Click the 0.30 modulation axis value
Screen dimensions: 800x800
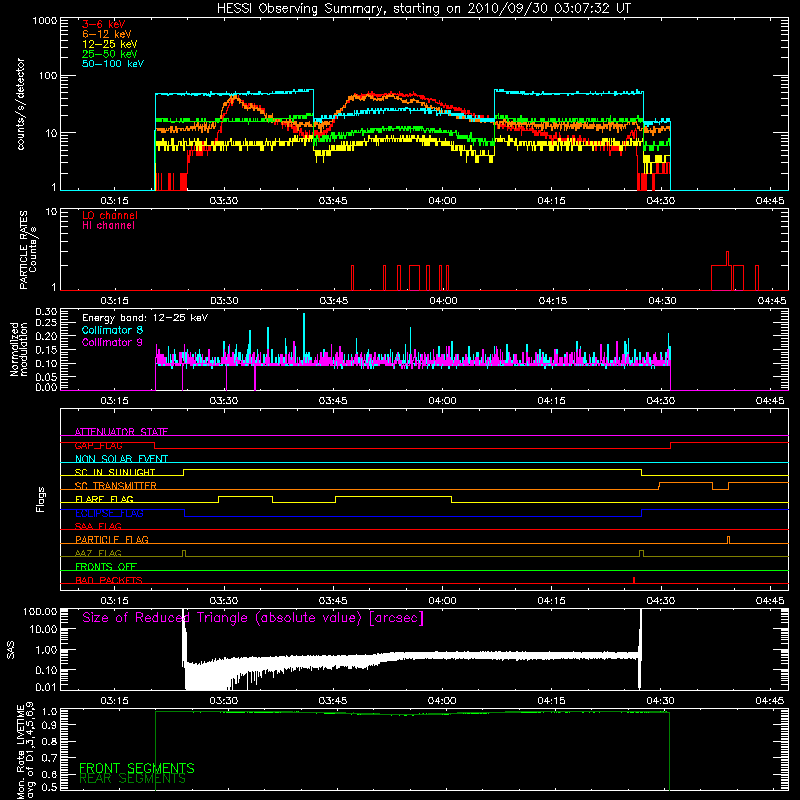pyautogui.click(x=46, y=311)
